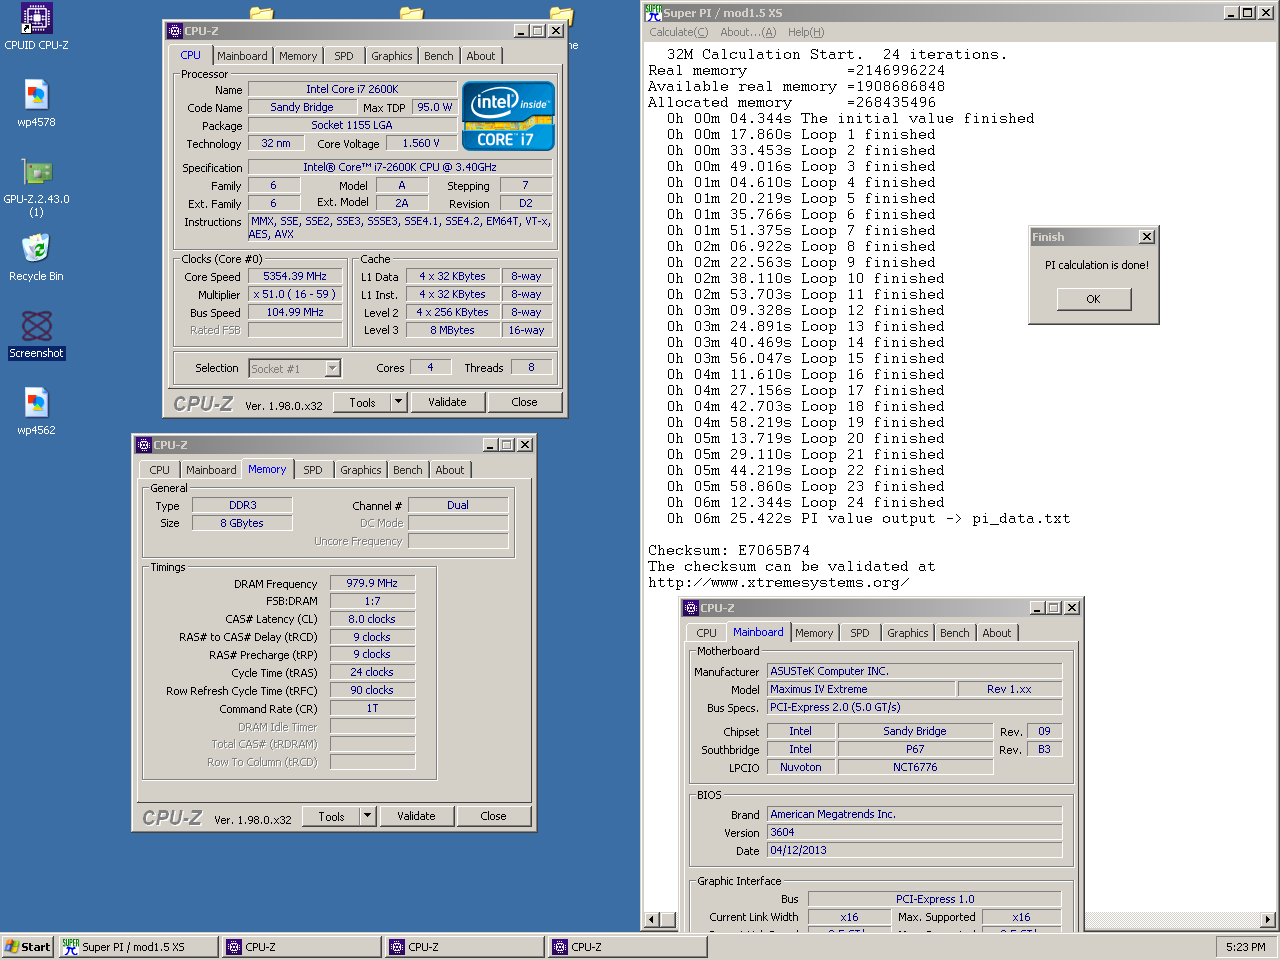Select Graphics tab in CPU-Z Memory window
Viewport: 1280px width, 960px height.
click(x=361, y=470)
